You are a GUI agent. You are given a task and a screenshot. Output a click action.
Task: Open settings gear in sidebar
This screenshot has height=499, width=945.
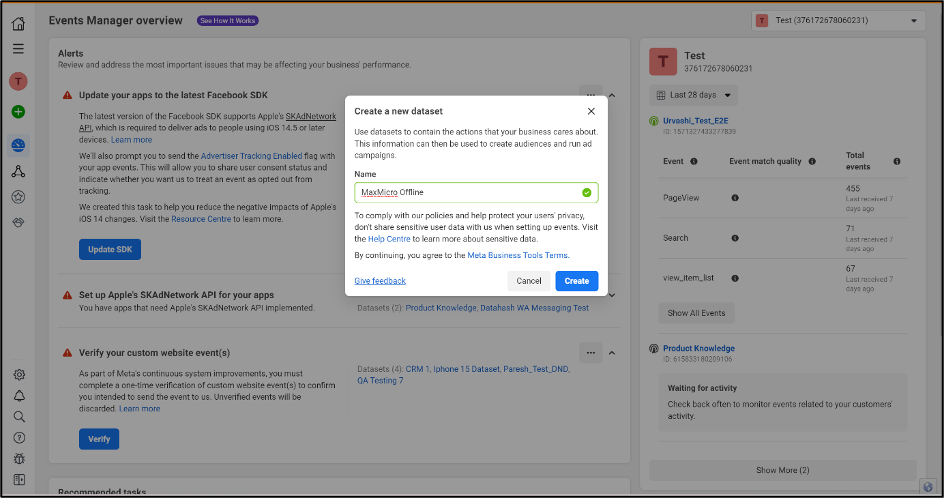pyautogui.click(x=19, y=375)
